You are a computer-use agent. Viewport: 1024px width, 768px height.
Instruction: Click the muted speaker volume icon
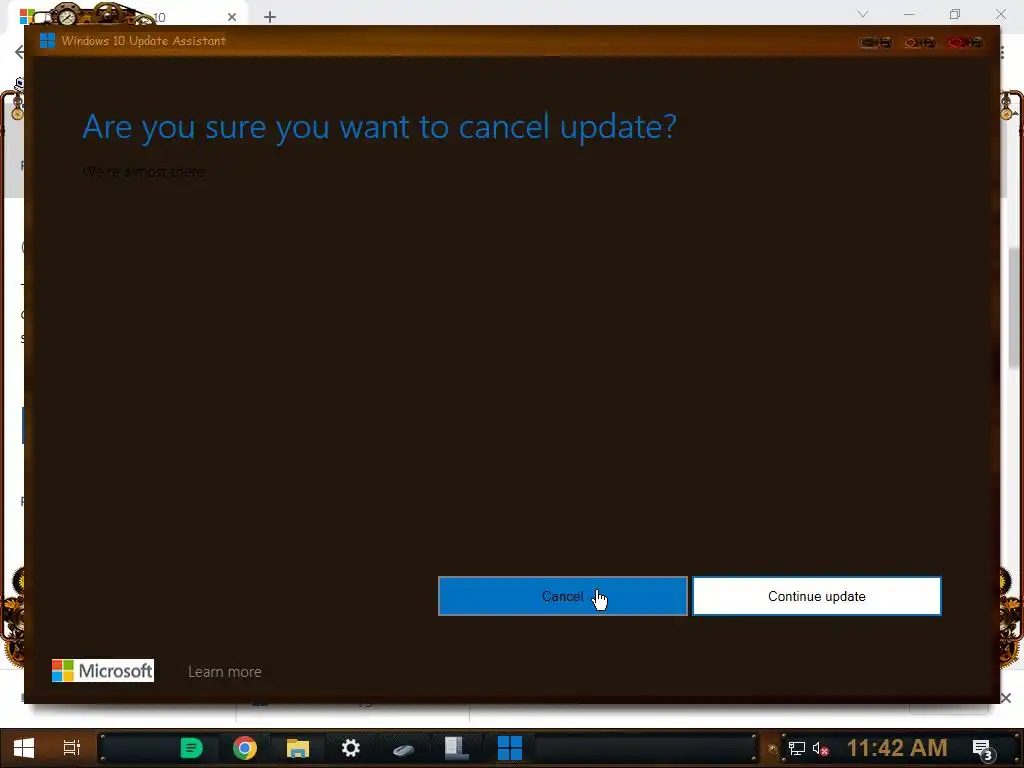[x=820, y=748]
